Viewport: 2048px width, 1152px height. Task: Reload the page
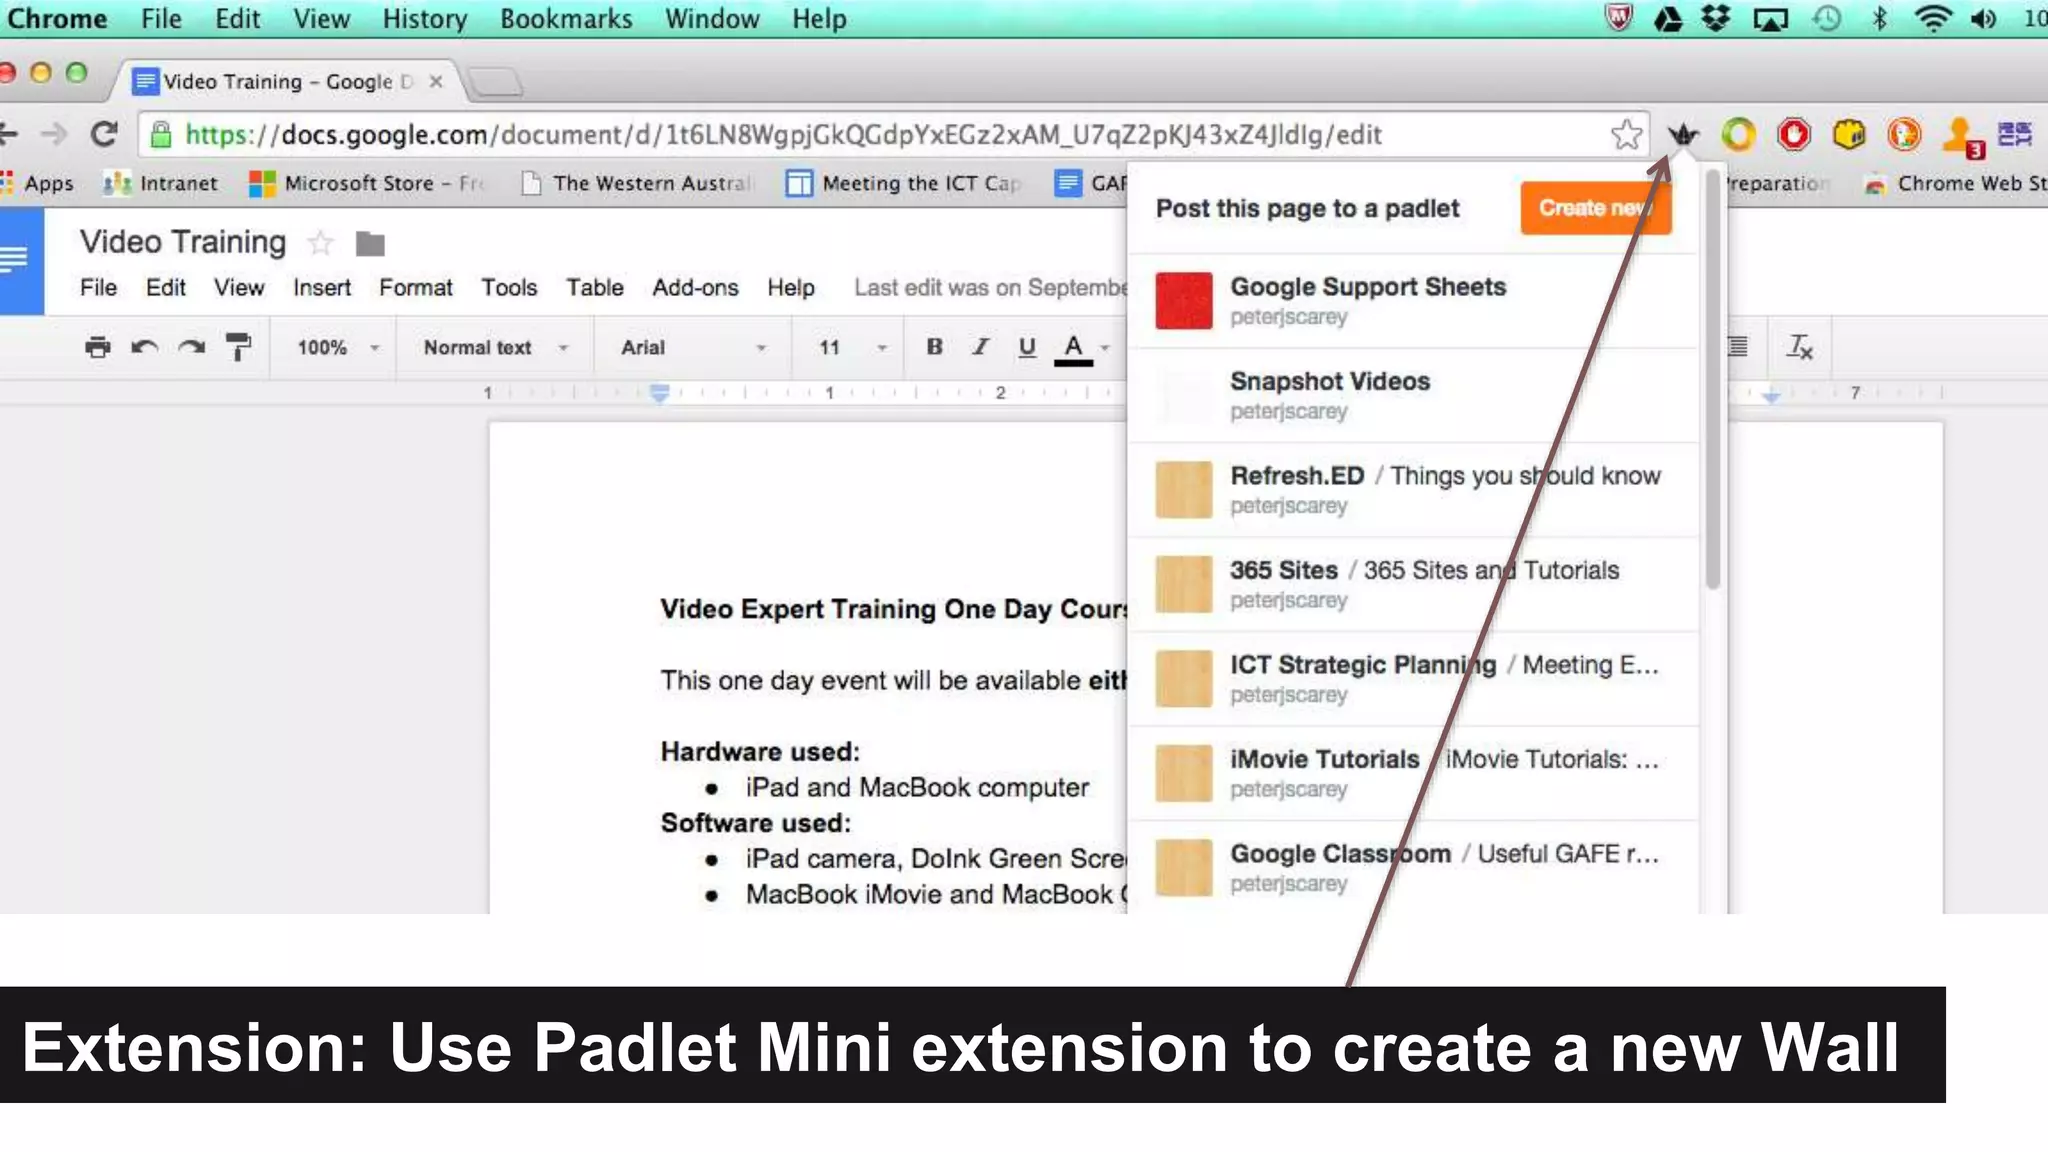[x=104, y=134]
